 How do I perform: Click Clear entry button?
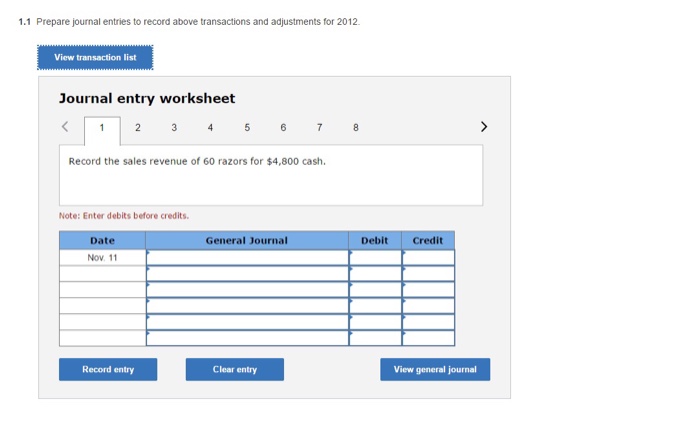tap(235, 369)
